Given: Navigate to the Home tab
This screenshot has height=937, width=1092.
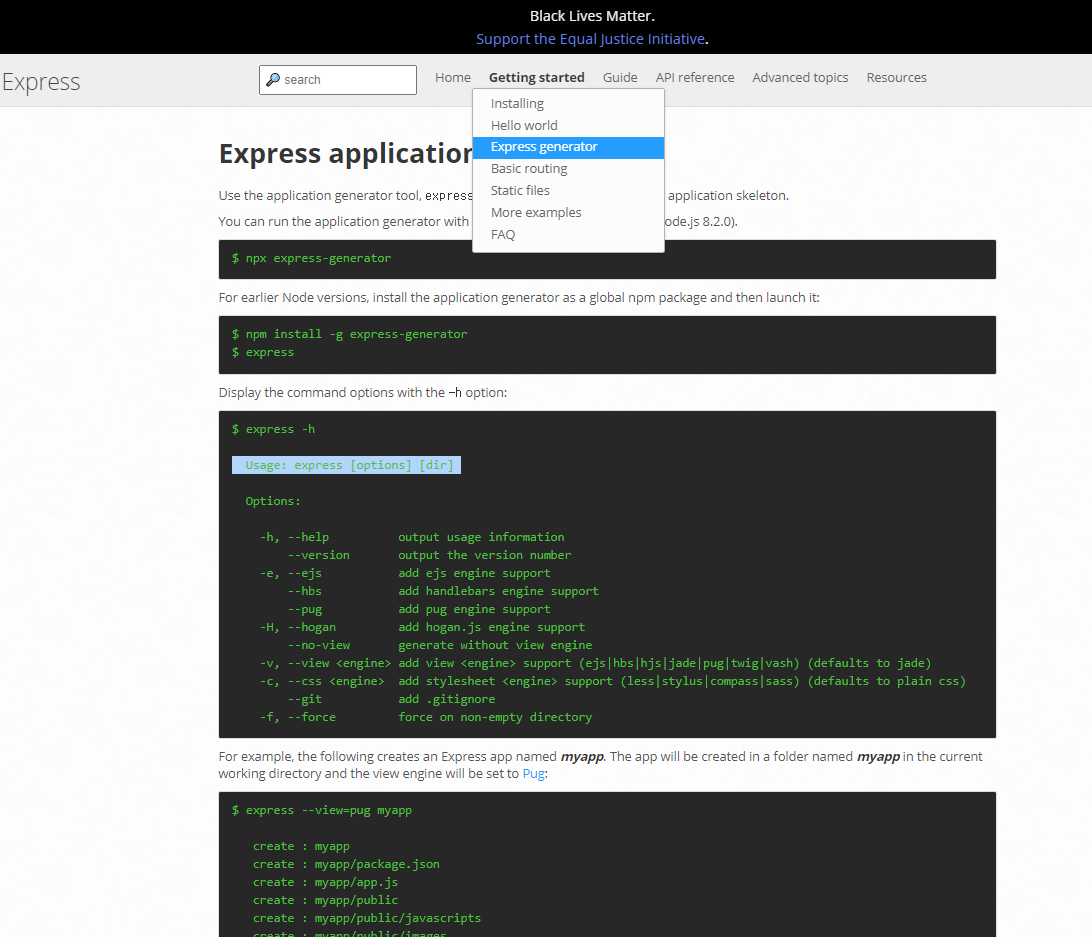Looking at the screenshot, I should (x=452, y=77).
